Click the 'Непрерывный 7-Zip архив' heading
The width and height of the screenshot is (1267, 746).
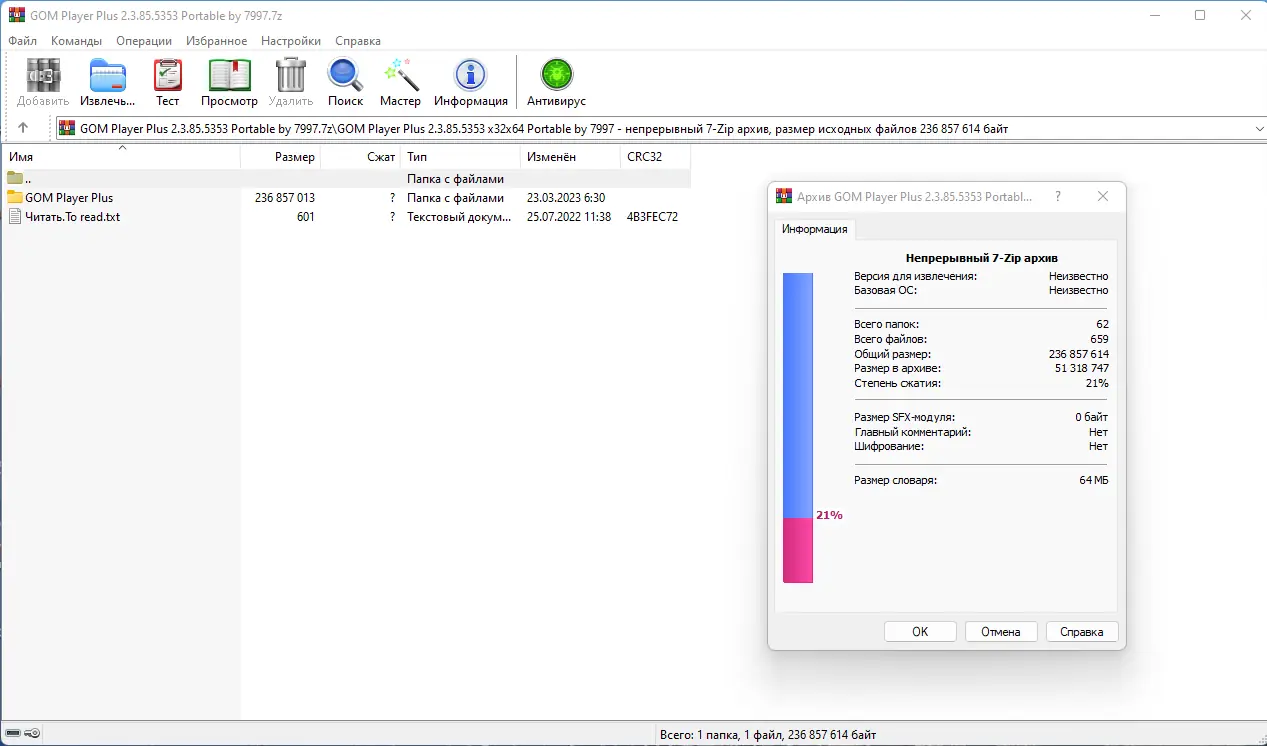(x=981, y=258)
